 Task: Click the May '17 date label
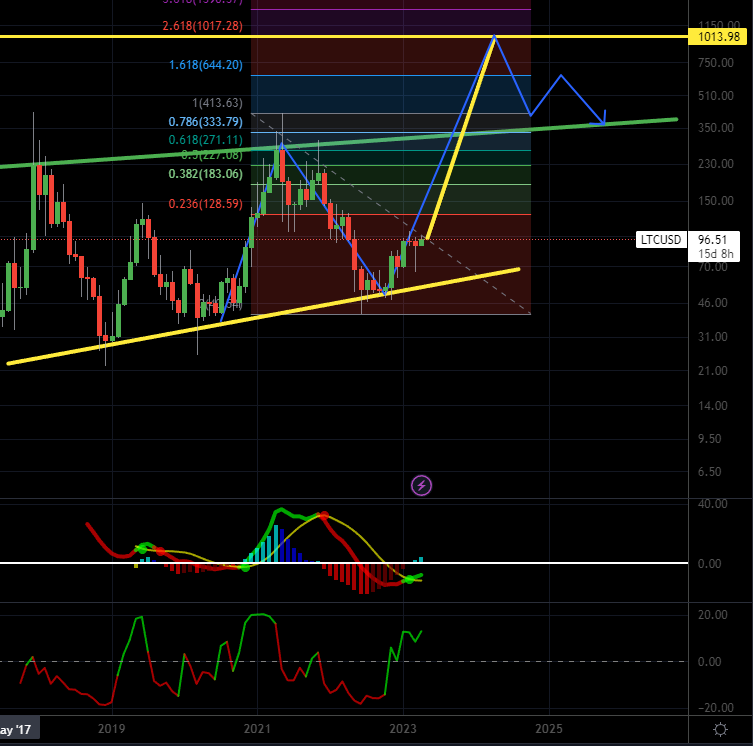18,730
